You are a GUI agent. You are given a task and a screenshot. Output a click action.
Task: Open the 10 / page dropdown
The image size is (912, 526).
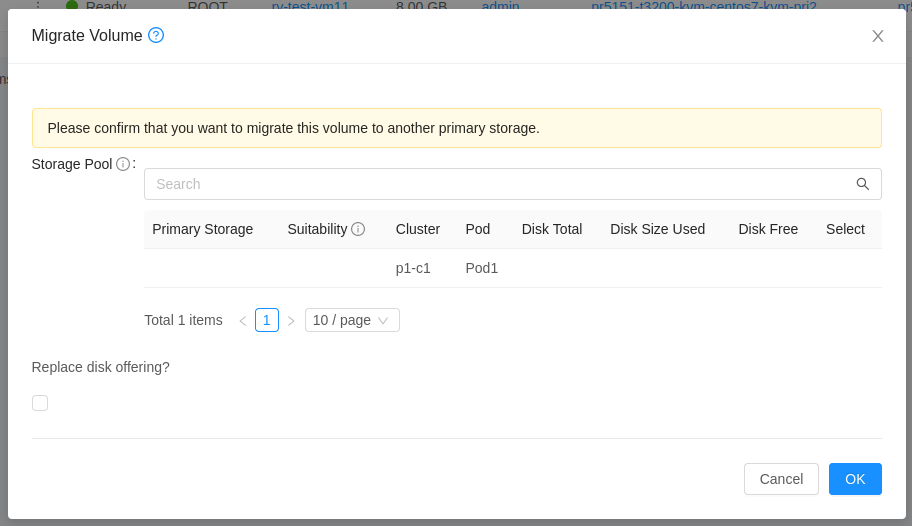coord(352,320)
